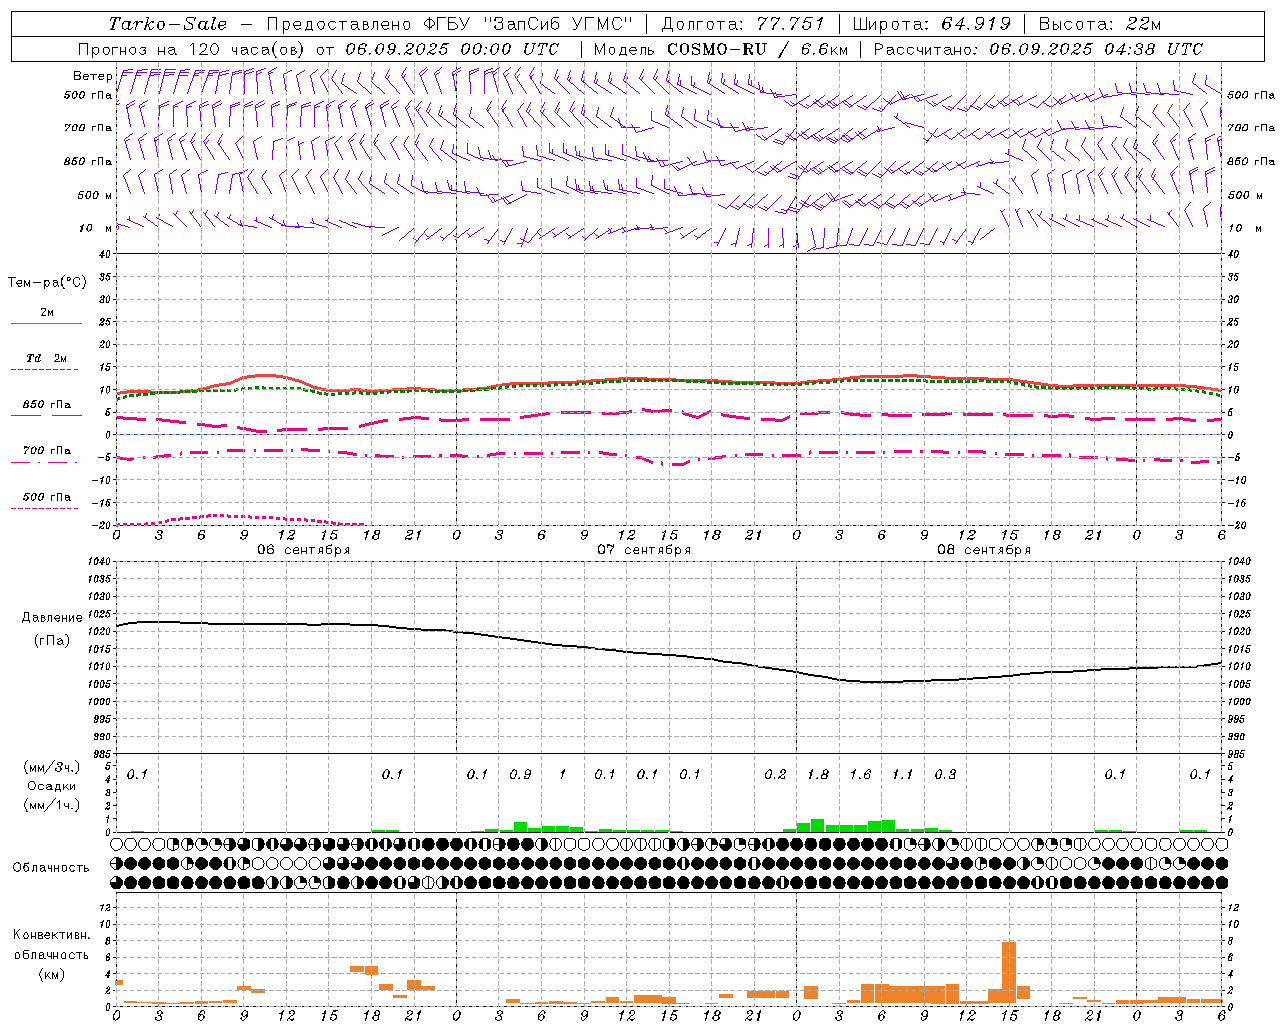
Task: Click the 0.3 precipitation value
Action: [x=945, y=775]
